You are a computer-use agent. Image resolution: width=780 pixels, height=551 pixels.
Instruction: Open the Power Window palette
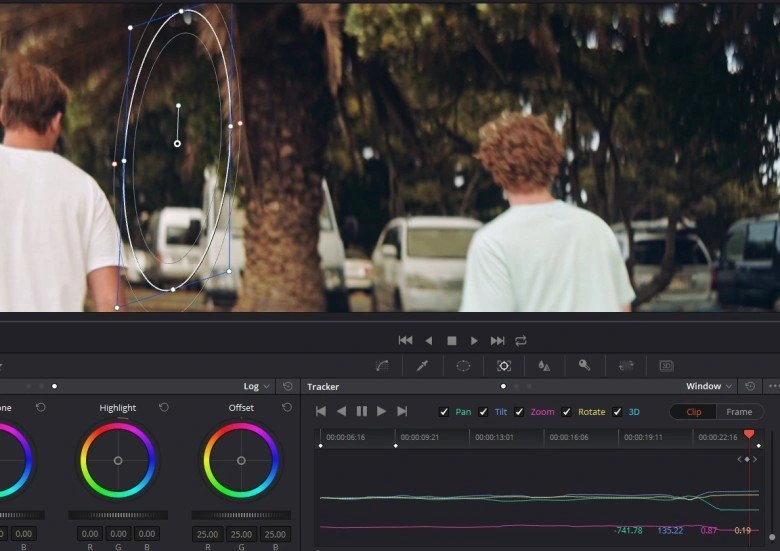pos(463,366)
